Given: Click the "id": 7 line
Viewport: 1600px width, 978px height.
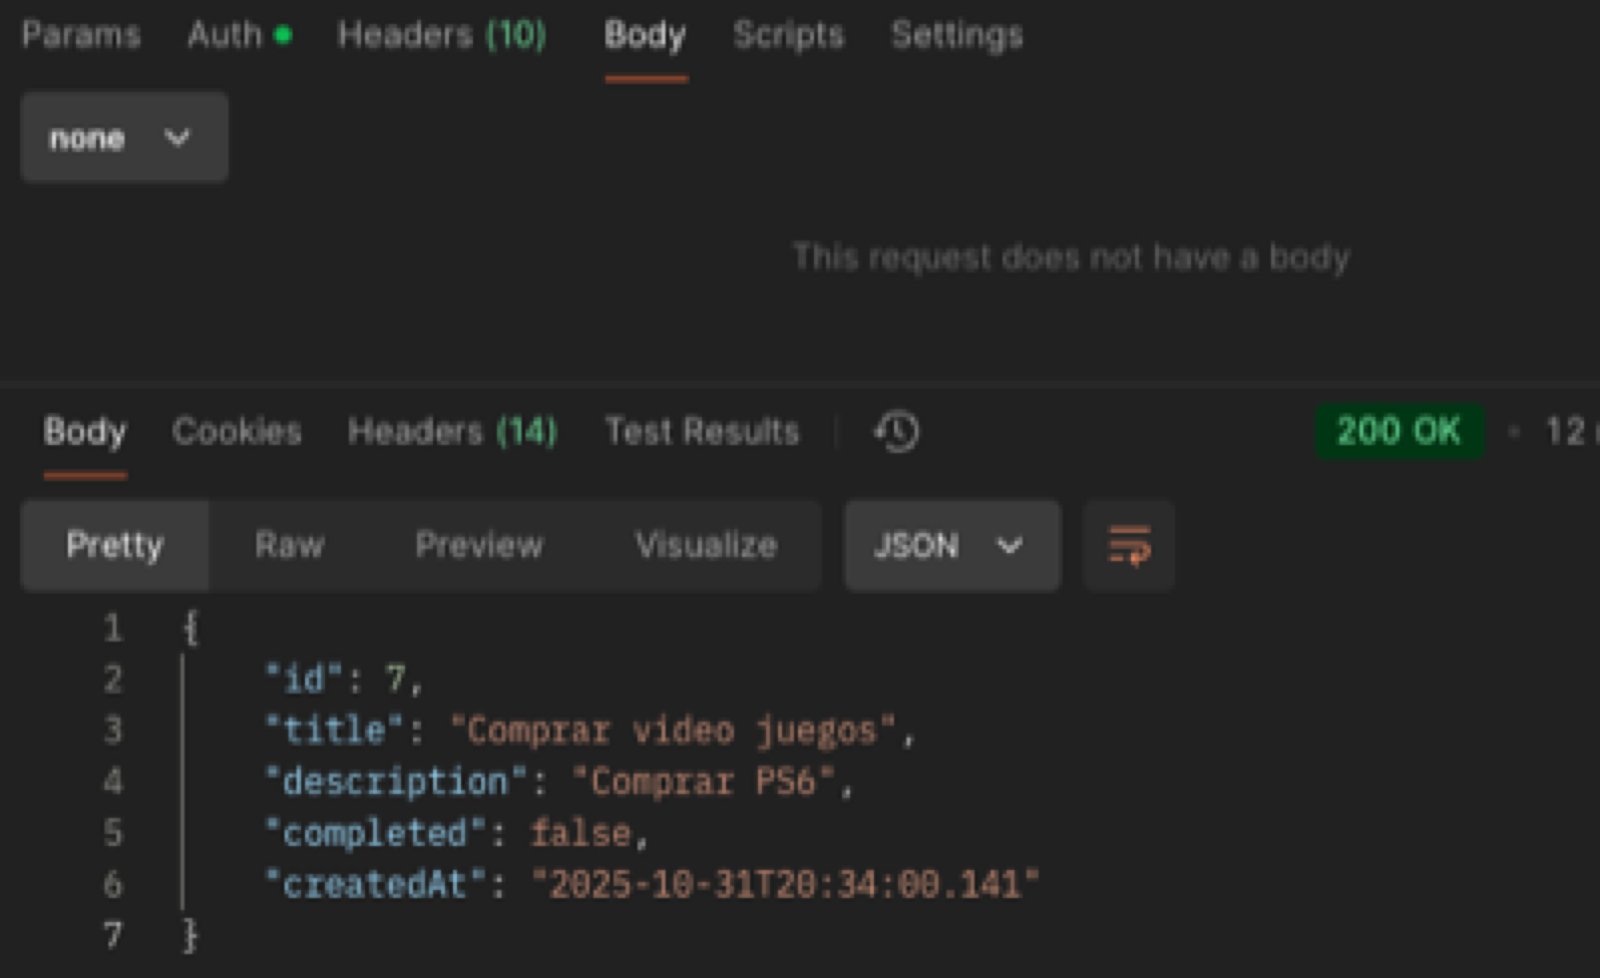Looking at the screenshot, I should 345,679.
